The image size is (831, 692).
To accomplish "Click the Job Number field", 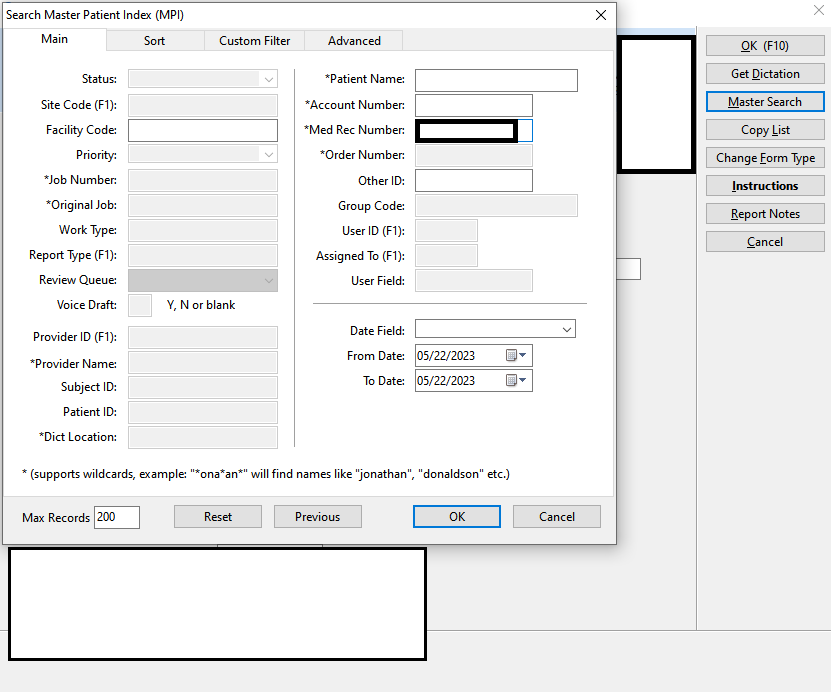I will click(x=202, y=181).
